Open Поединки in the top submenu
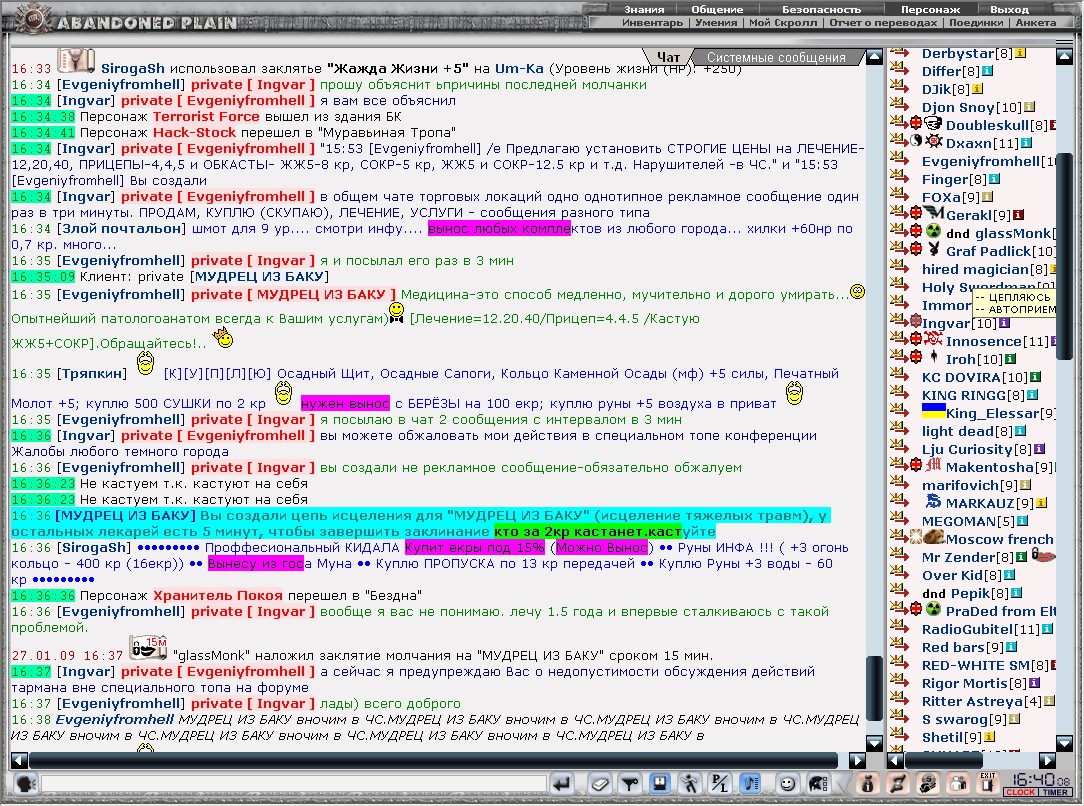The height and width of the screenshot is (806, 1084). coord(975,23)
